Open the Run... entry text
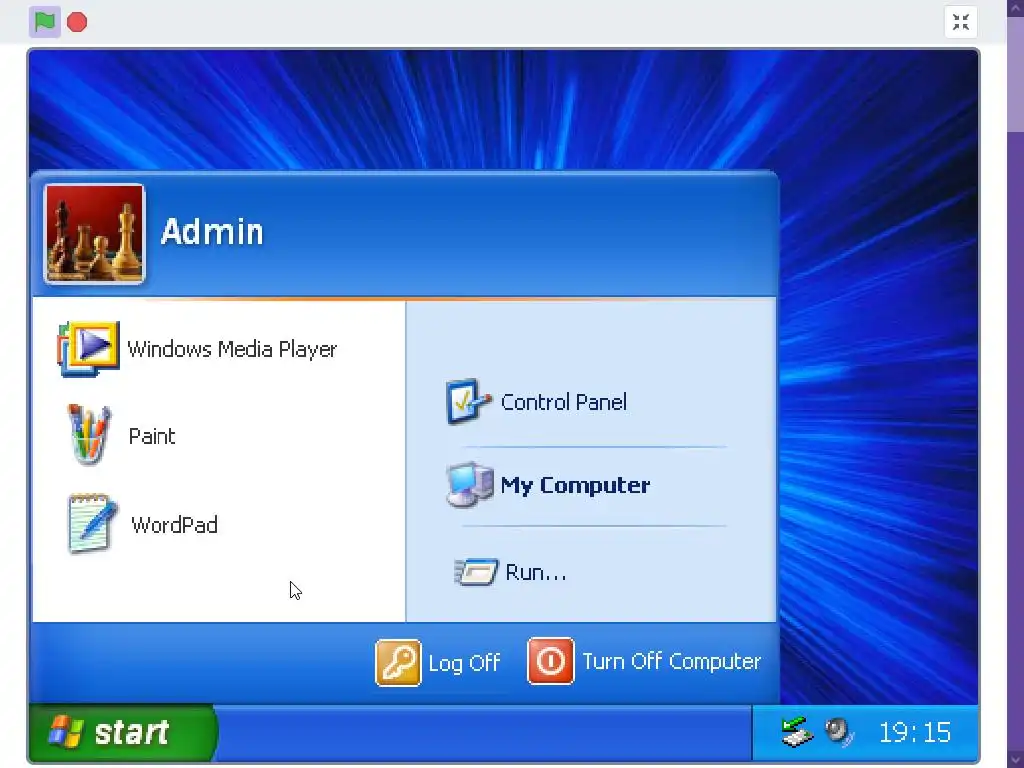The width and height of the screenshot is (1024, 768). [x=536, y=573]
